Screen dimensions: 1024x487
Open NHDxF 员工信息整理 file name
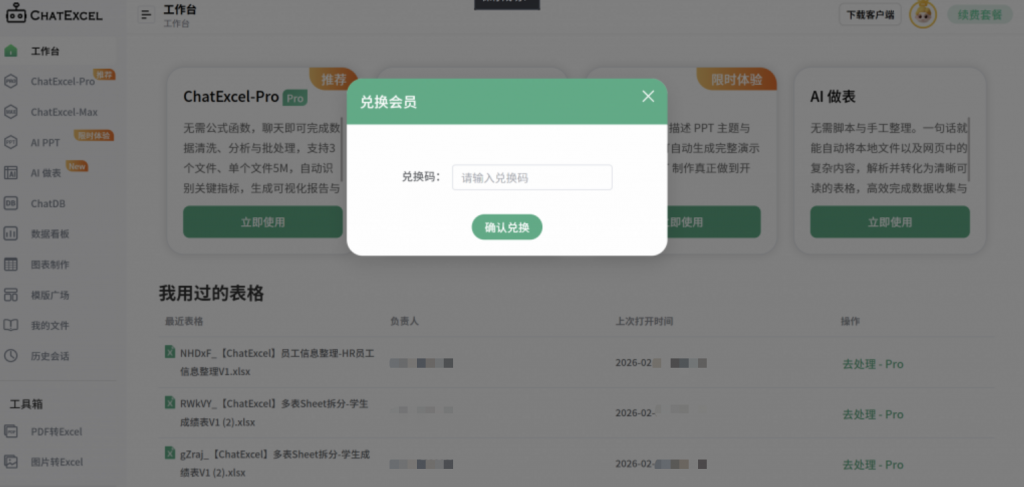click(x=278, y=362)
